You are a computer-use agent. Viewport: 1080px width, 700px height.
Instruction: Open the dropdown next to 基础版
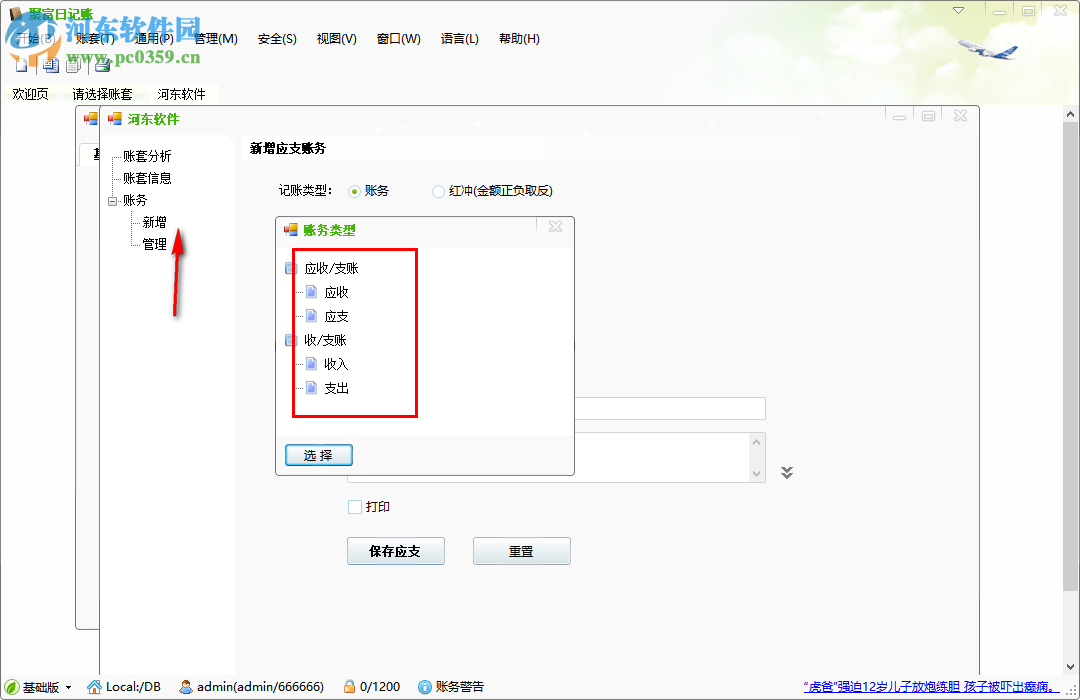(x=68, y=687)
